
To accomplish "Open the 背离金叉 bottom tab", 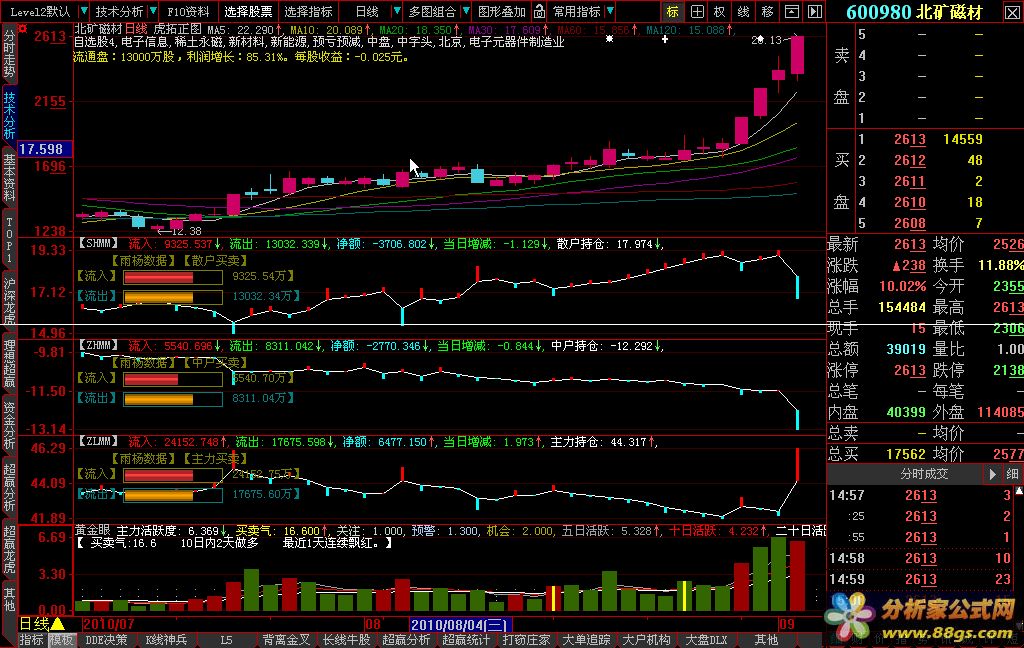I will tap(286, 640).
